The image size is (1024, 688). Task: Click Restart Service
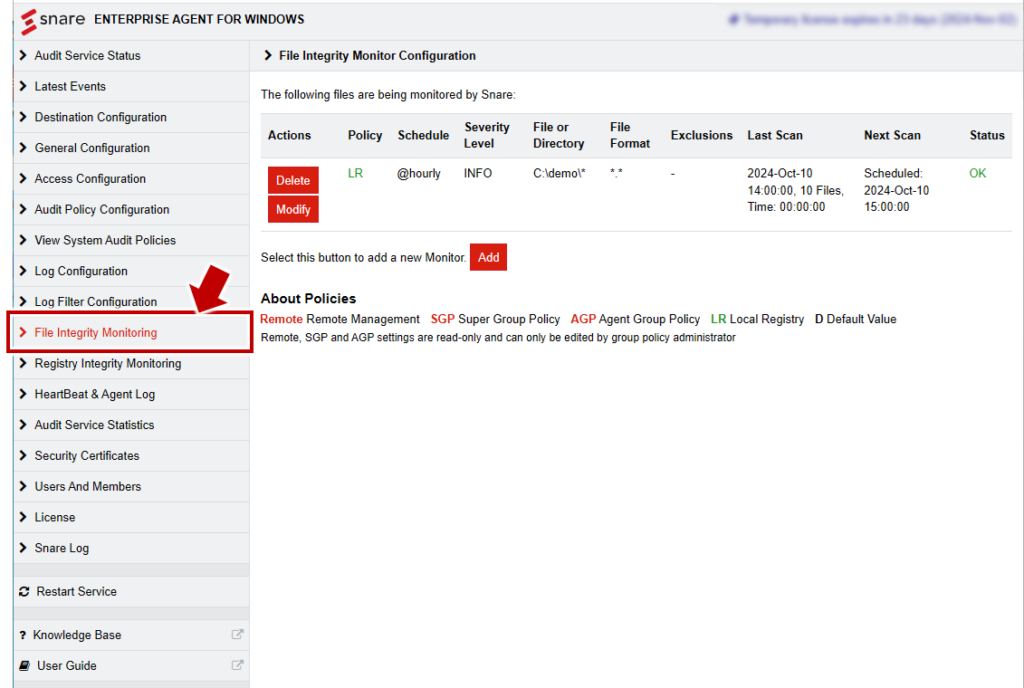click(x=131, y=591)
